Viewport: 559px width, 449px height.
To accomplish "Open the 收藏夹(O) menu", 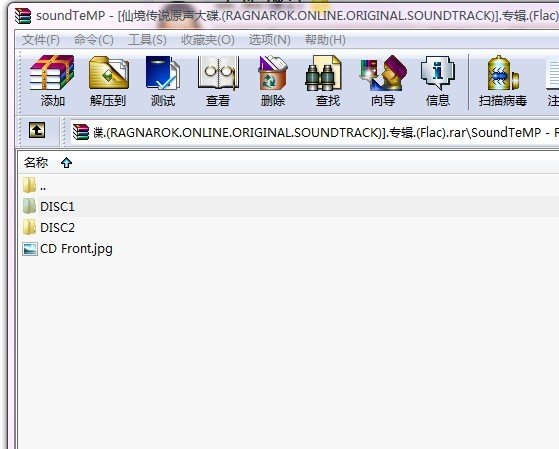I will [207, 40].
